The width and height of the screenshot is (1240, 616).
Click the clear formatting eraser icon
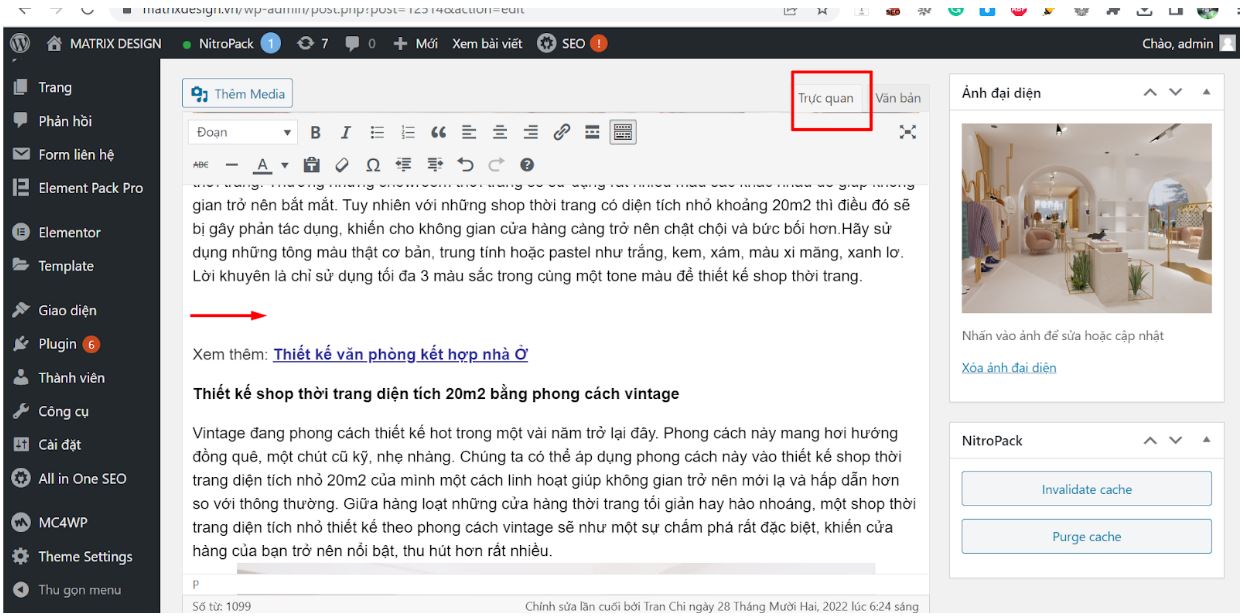[341, 165]
